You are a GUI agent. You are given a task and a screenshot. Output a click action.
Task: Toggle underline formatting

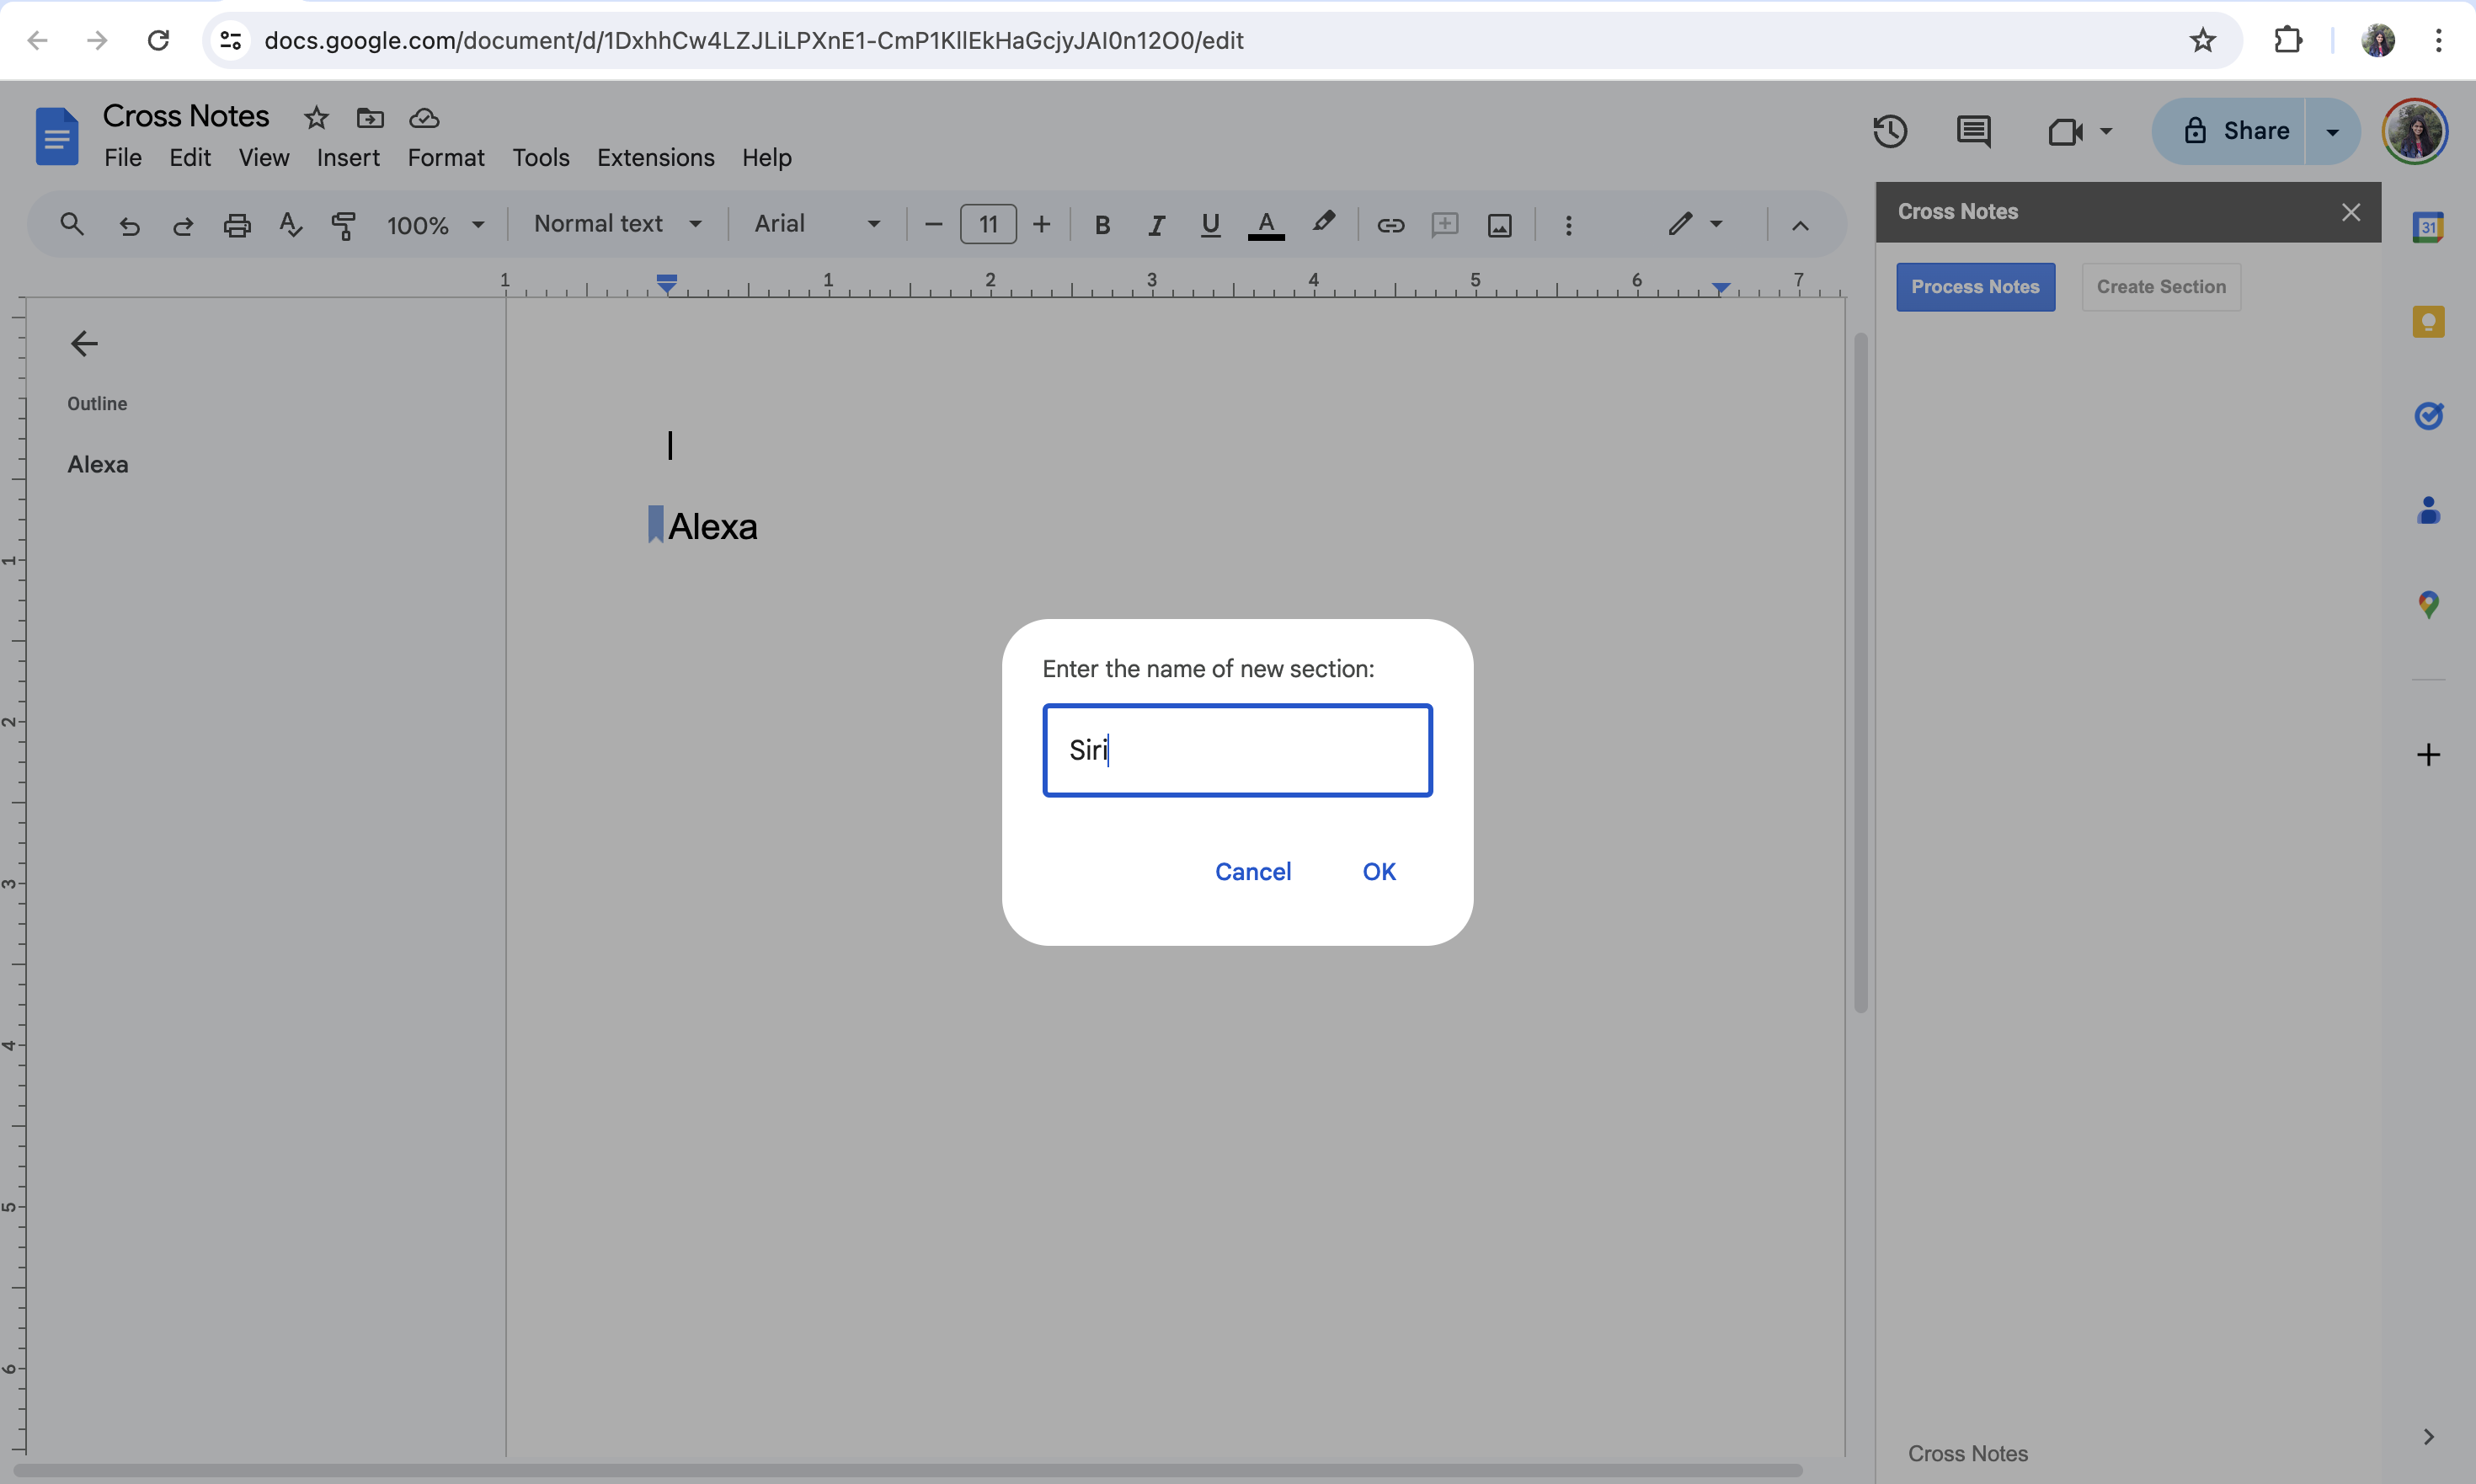[x=1210, y=225]
